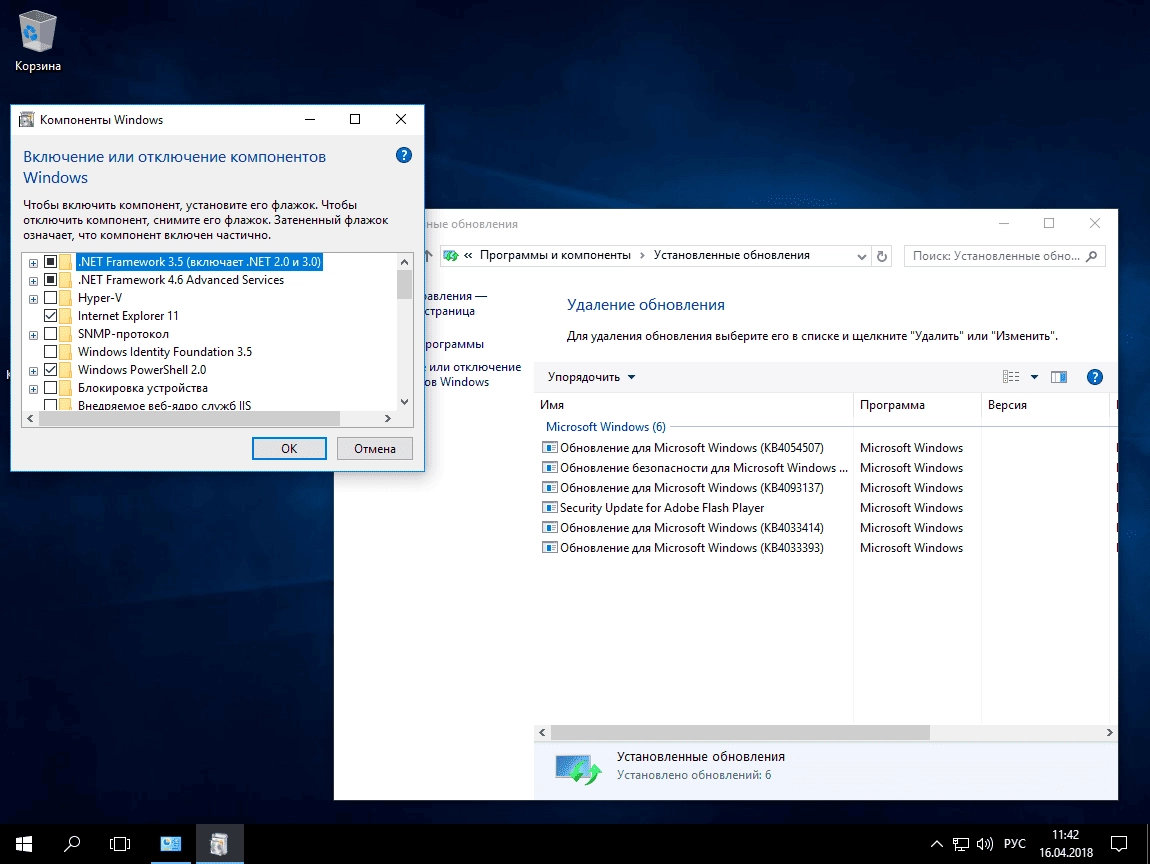Open Task View from taskbar
Image resolution: width=1150 pixels, height=864 pixels.
click(x=120, y=844)
